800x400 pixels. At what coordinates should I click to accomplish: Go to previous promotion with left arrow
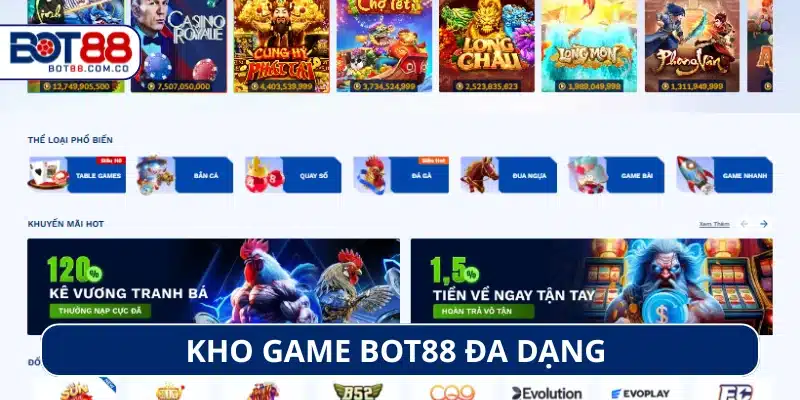(744, 224)
